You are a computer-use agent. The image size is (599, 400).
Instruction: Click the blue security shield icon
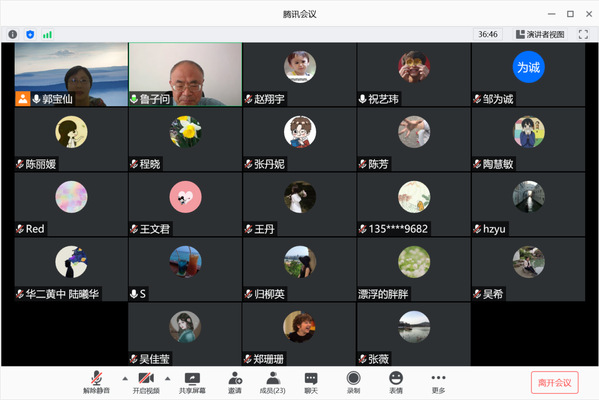(30, 34)
